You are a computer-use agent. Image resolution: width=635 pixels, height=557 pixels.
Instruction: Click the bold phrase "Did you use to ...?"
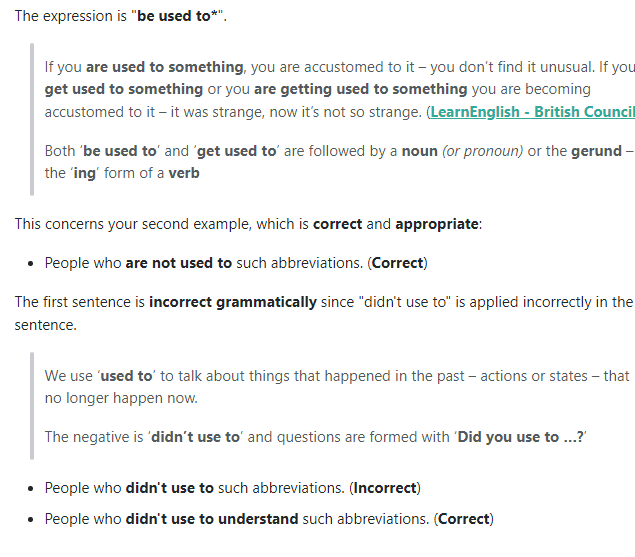(x=520, y=437)
